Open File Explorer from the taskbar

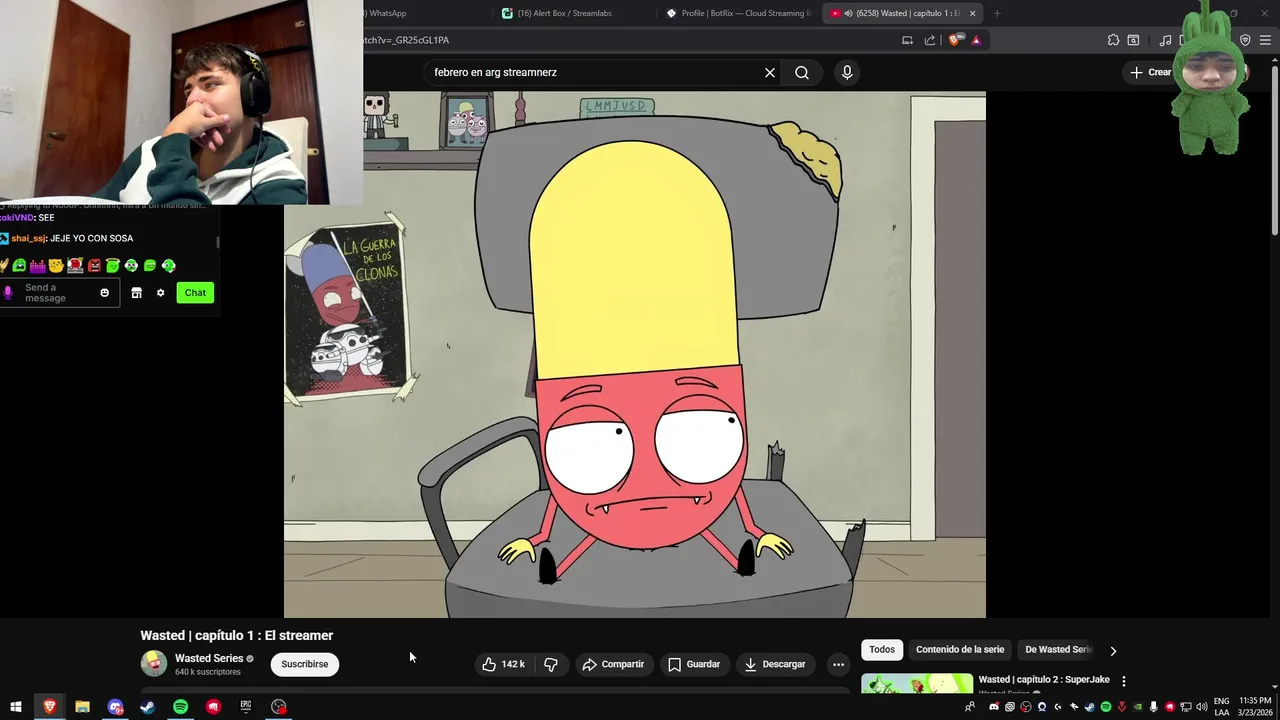click(x=82, y=707)
